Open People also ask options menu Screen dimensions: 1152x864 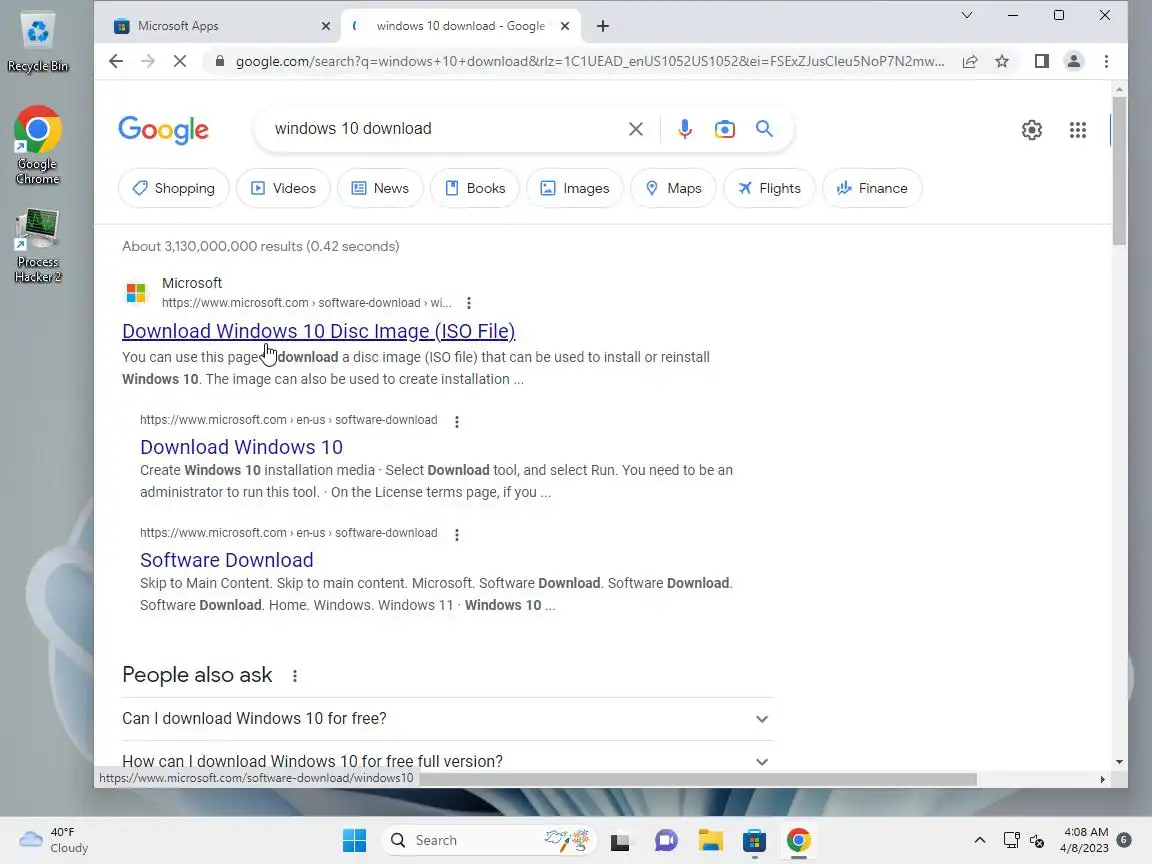point(295,676)
